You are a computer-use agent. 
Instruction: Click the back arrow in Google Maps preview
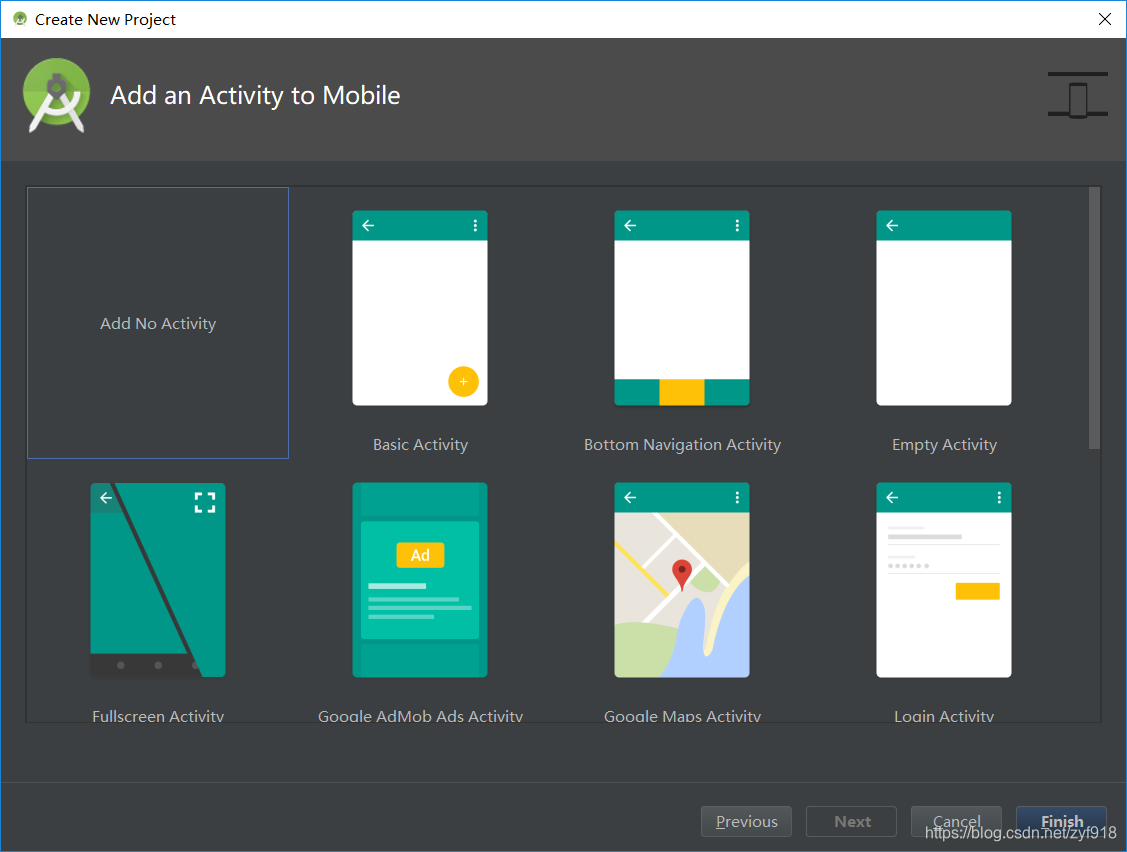pos(630,498)
